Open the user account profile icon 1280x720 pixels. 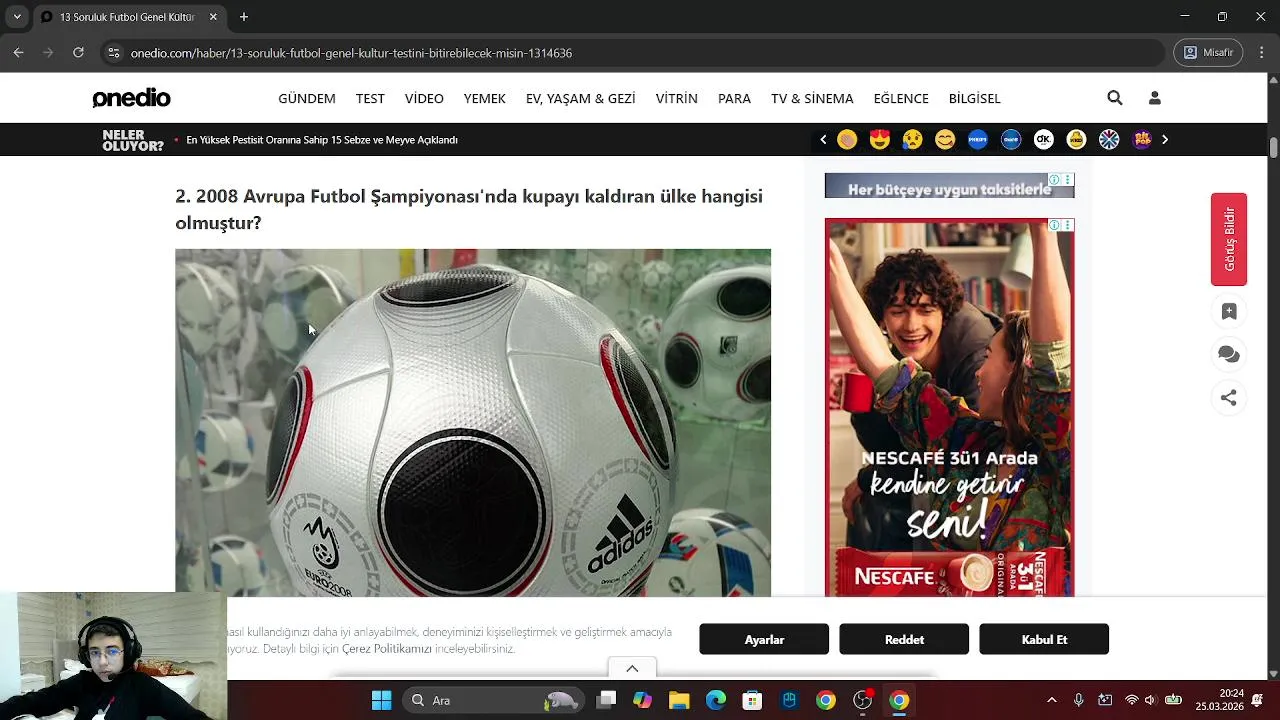1155,98
